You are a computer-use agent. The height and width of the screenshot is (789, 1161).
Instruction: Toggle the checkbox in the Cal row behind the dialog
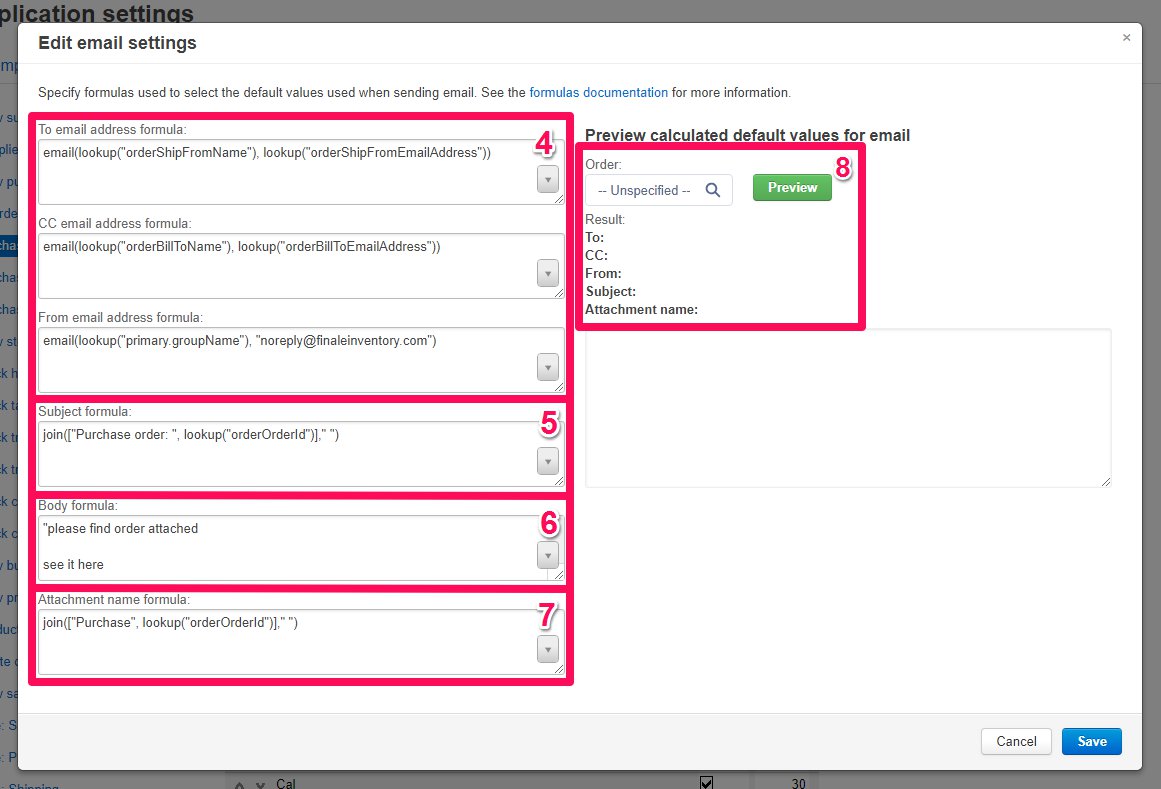pyautogui.click(x=706, y=782)
